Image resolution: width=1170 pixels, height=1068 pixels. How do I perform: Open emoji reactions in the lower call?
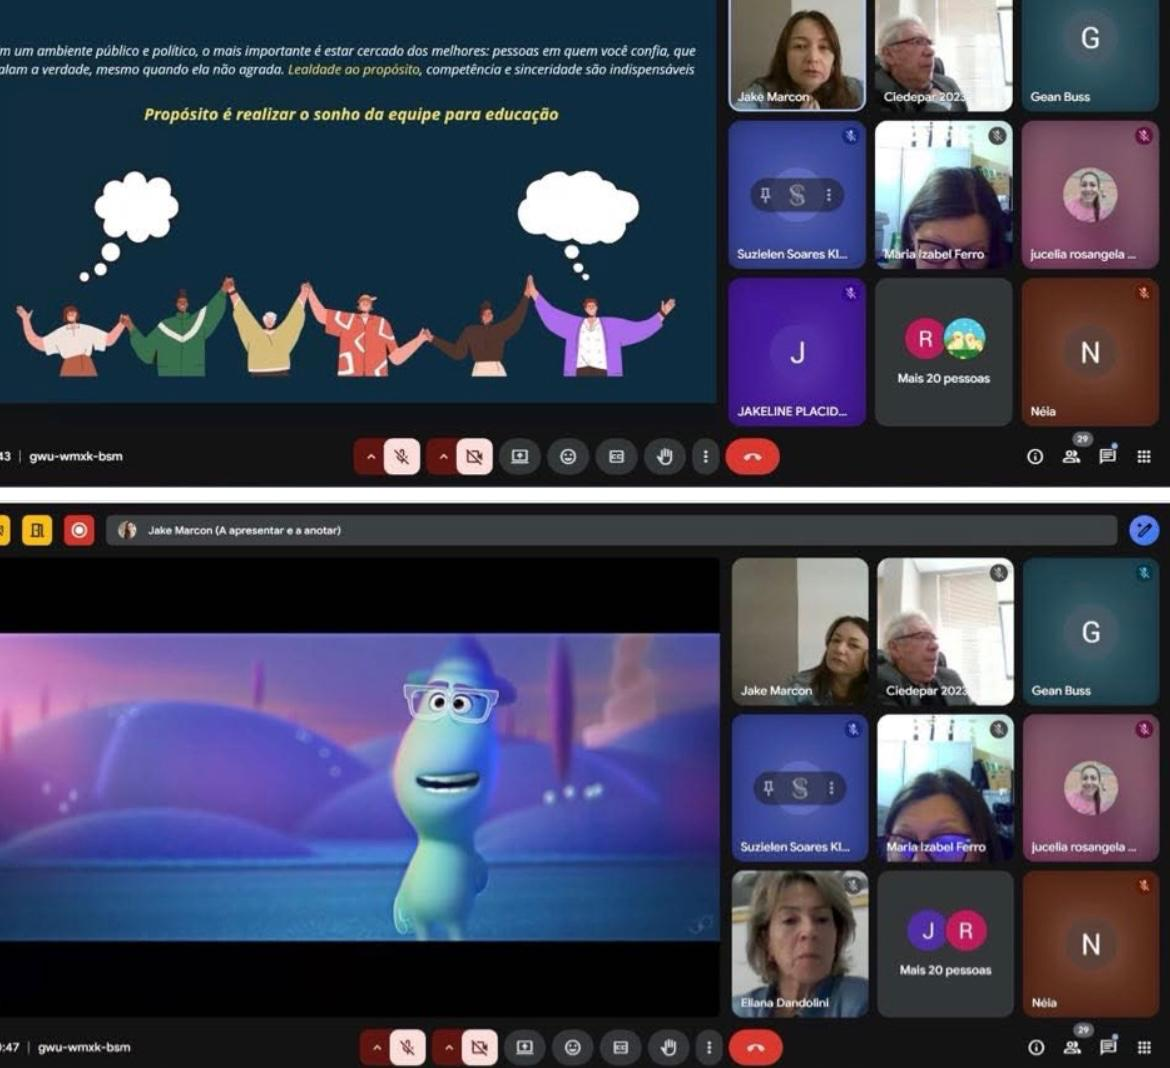pyautogui.click(x=572, y=1047)
